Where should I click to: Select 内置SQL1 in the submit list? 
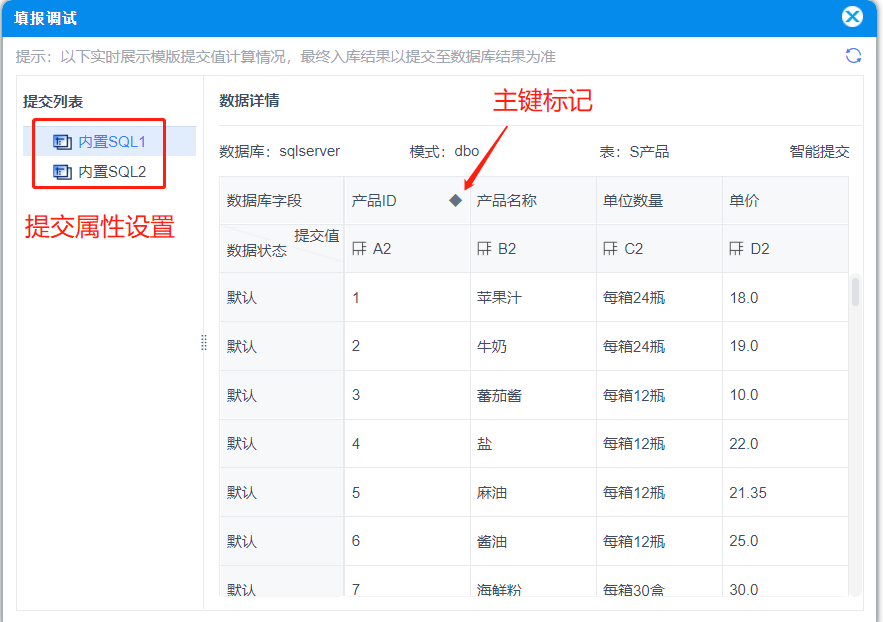pos(109,141)
